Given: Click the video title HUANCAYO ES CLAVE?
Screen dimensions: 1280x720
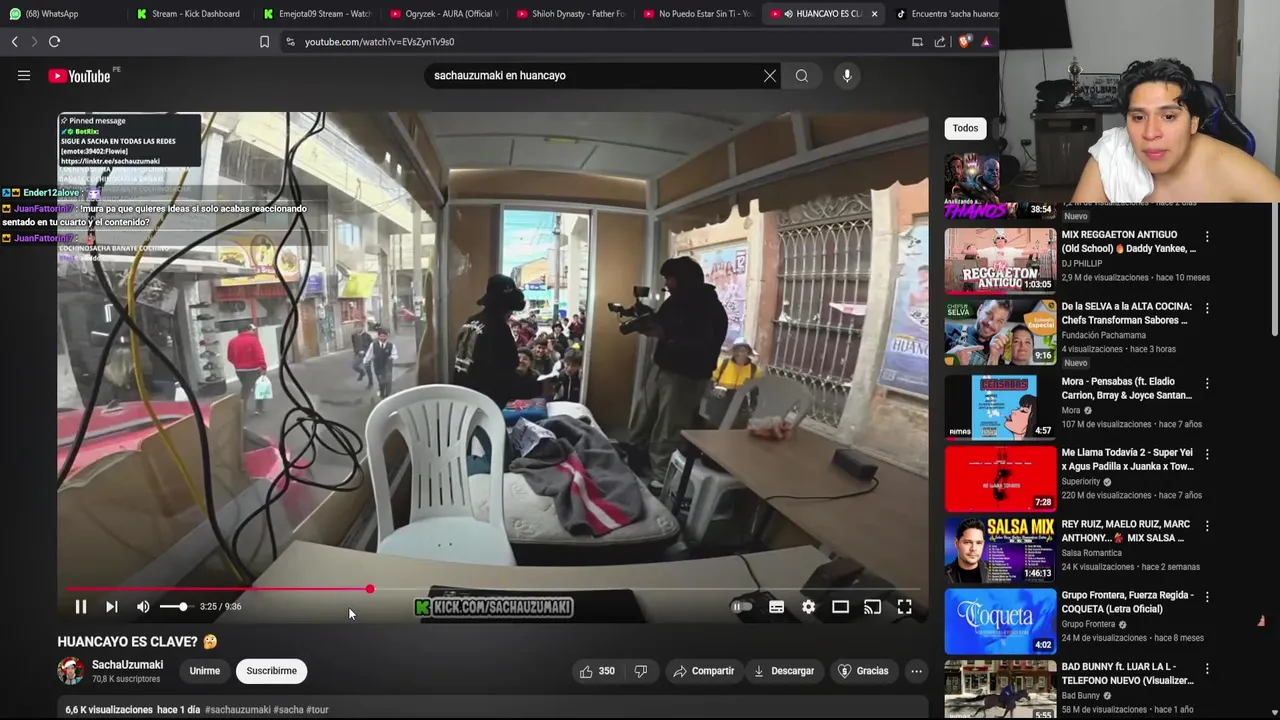Looking at the screenshot, I should pyautogui.click(x=137, y=642).
